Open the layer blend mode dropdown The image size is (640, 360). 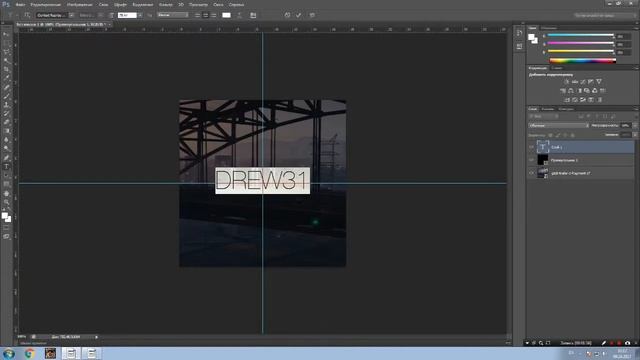coord(559,126)
